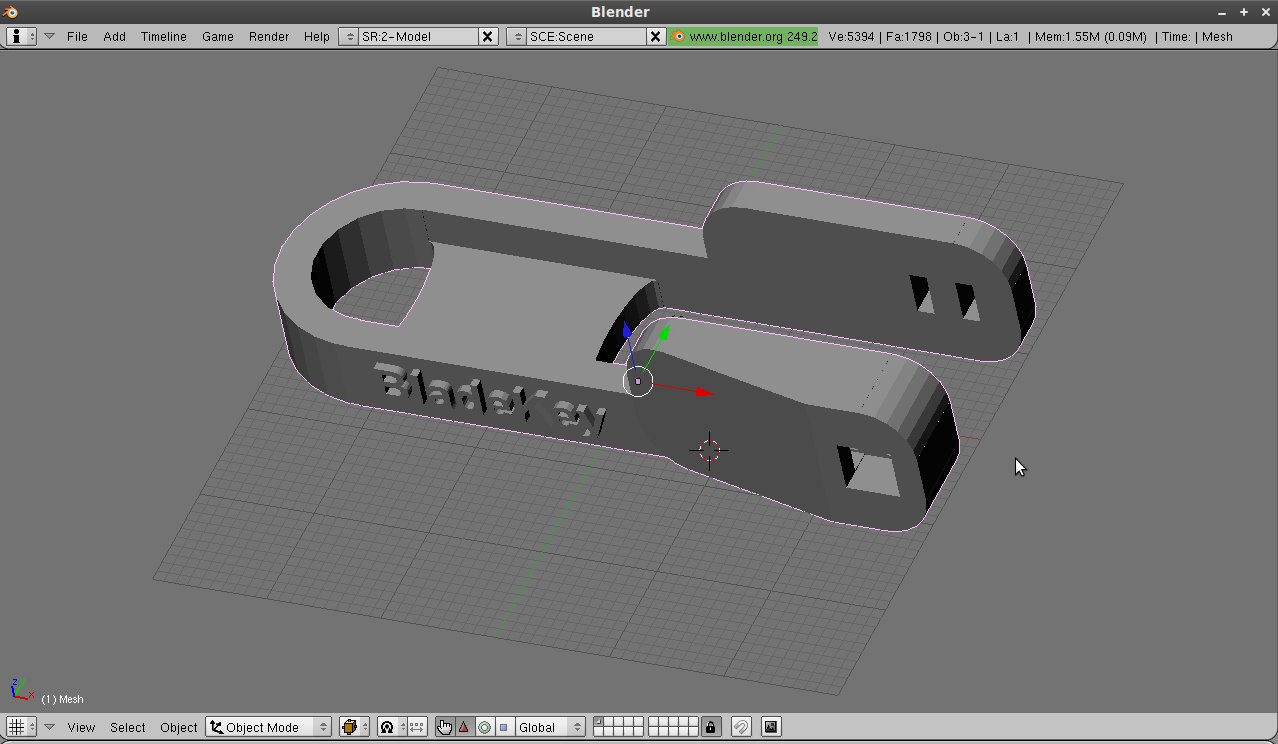The height and width of the screenshot is (744, 1278).
Task: Open the File menu
Action: click(x=77, y=36)
